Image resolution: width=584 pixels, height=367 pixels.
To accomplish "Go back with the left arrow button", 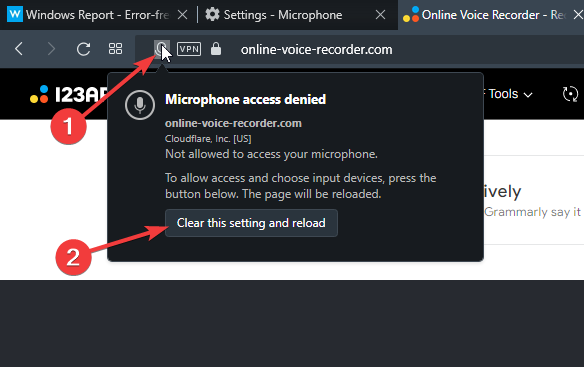I will click(19, 49).
